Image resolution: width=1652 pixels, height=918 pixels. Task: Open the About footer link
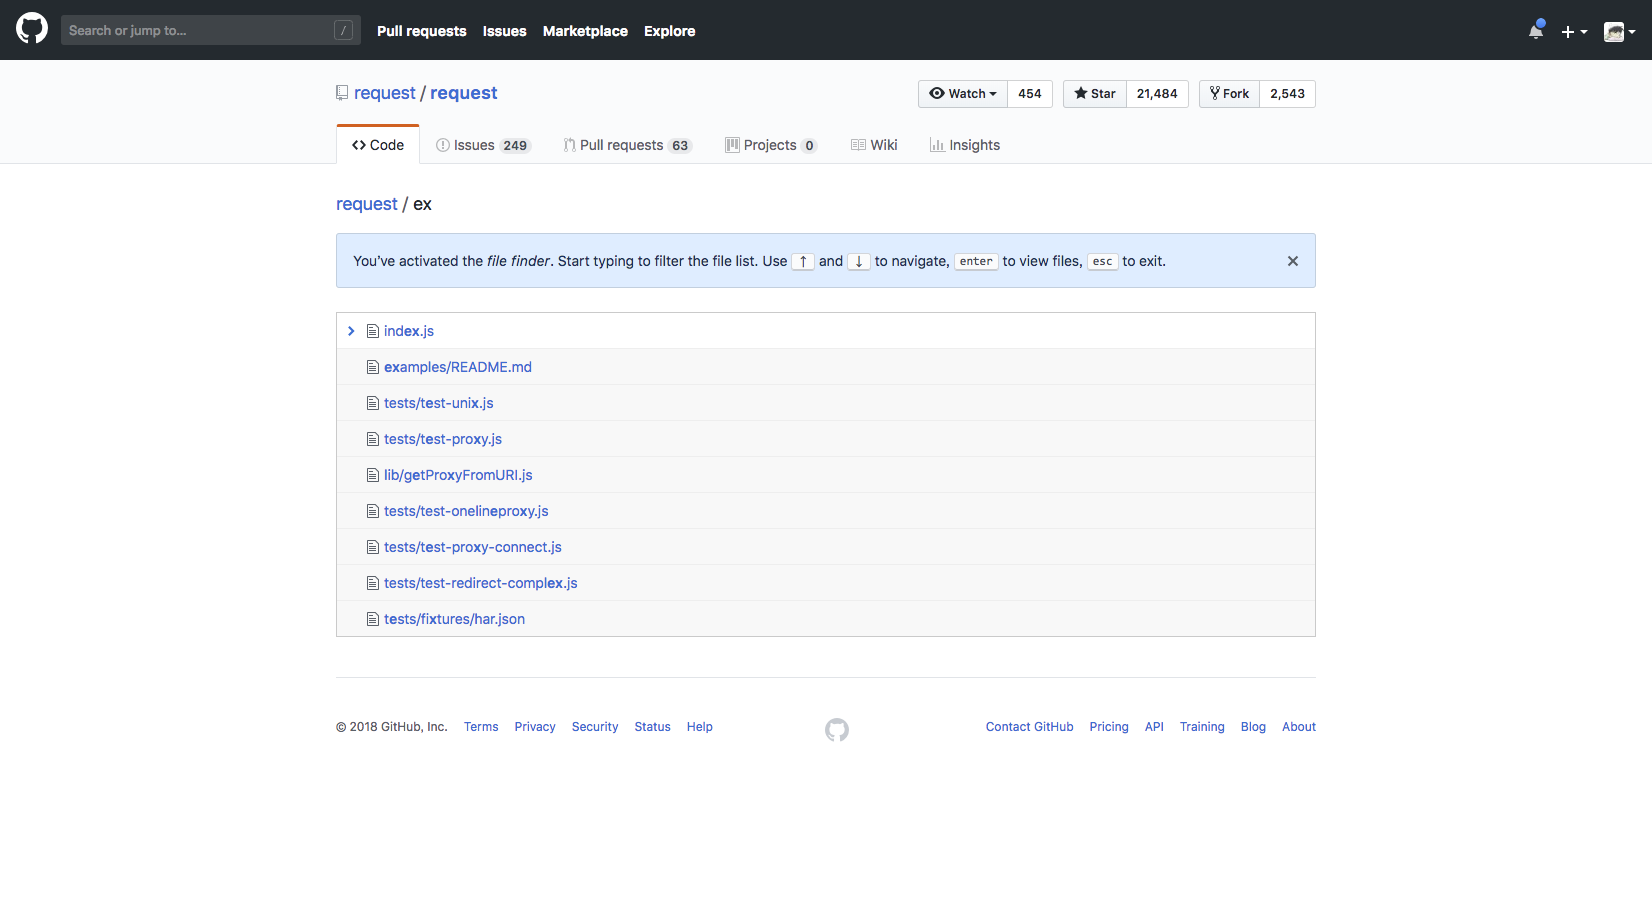1299,727
